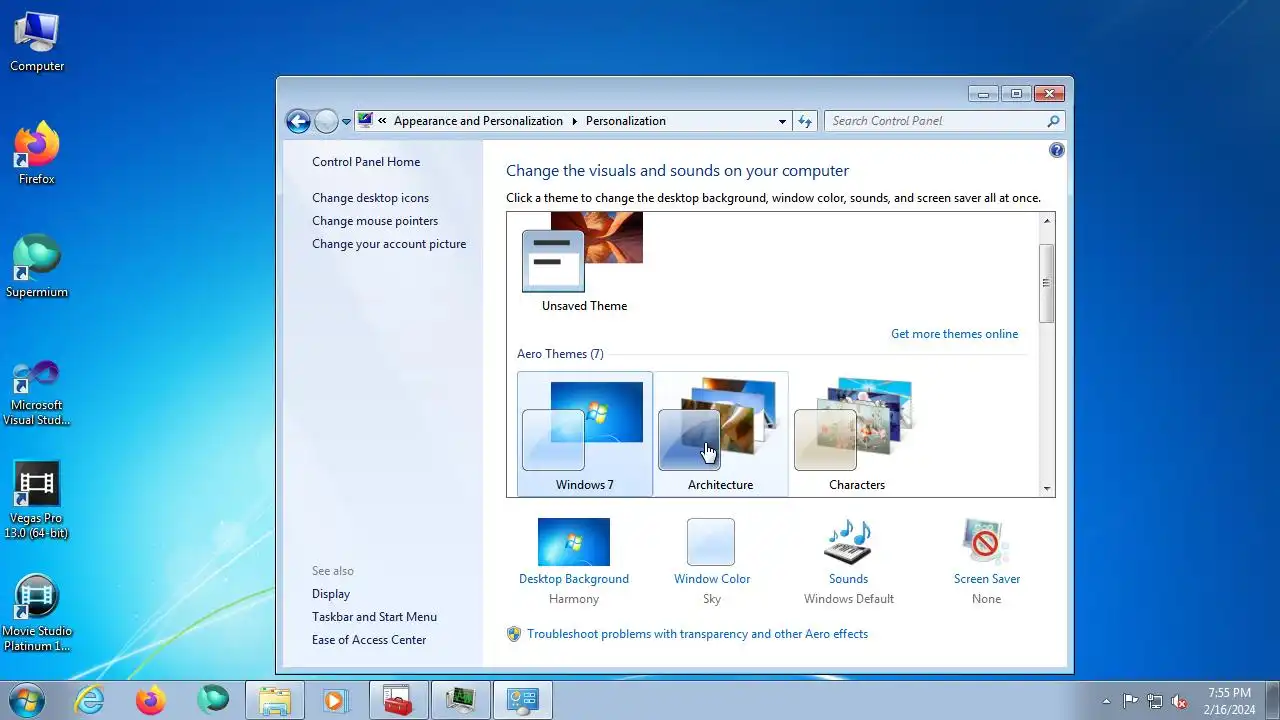Open the Sounds icon
Viewport: 1280px width, 720px height.
(x=848, y=542)
